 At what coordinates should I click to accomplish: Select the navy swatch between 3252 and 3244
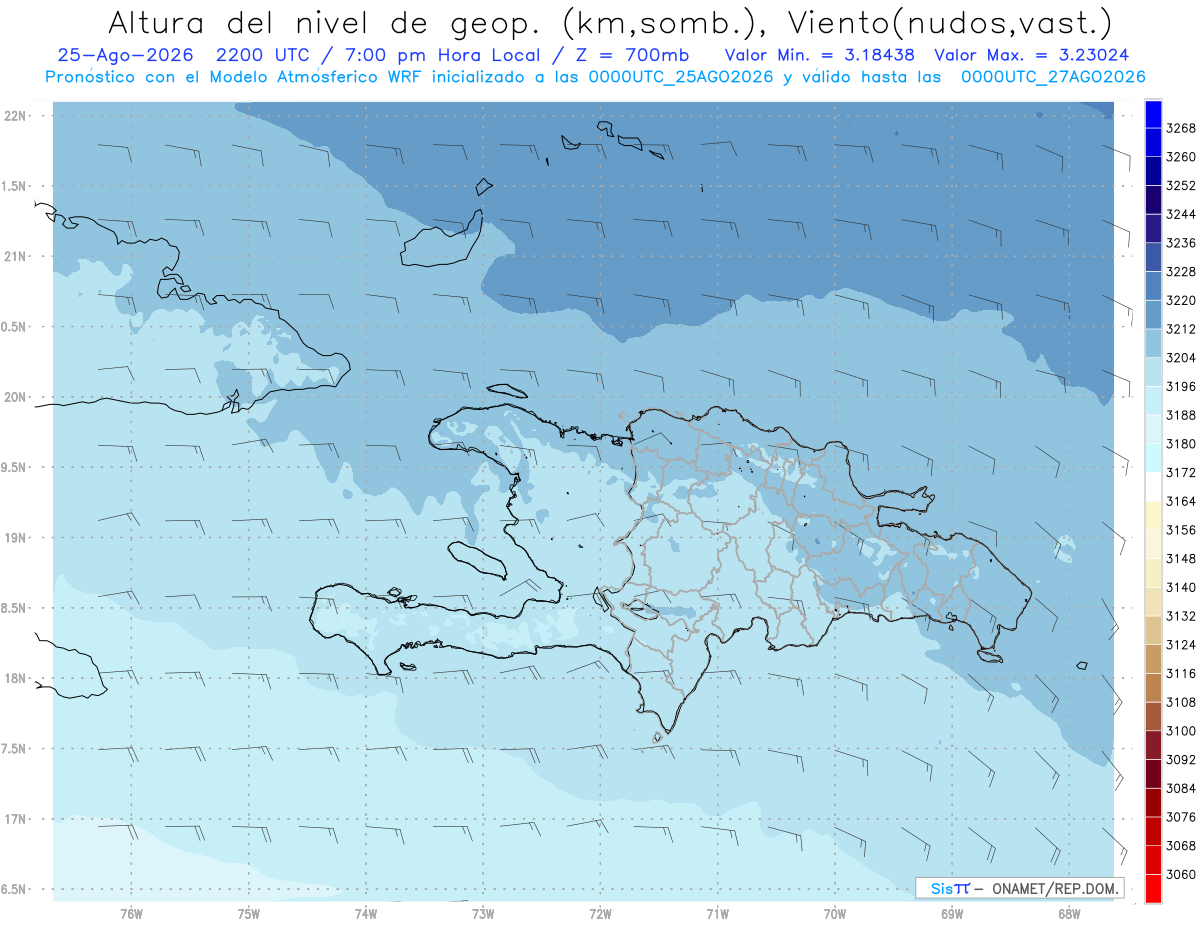point(1153,200)
